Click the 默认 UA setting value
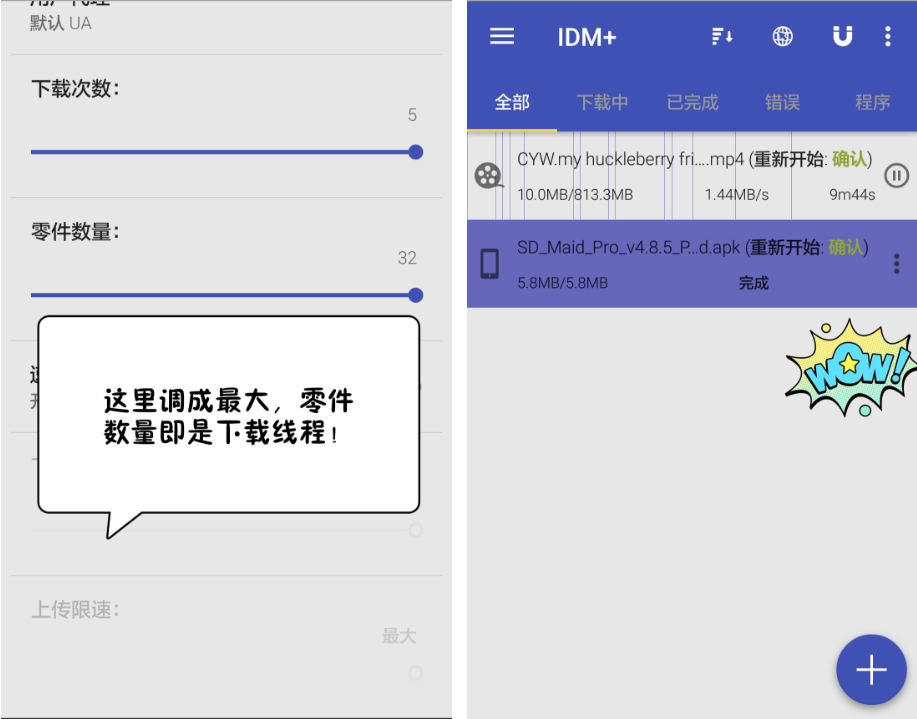This screenshot has height=719, width=917. (x=61, y=23)
